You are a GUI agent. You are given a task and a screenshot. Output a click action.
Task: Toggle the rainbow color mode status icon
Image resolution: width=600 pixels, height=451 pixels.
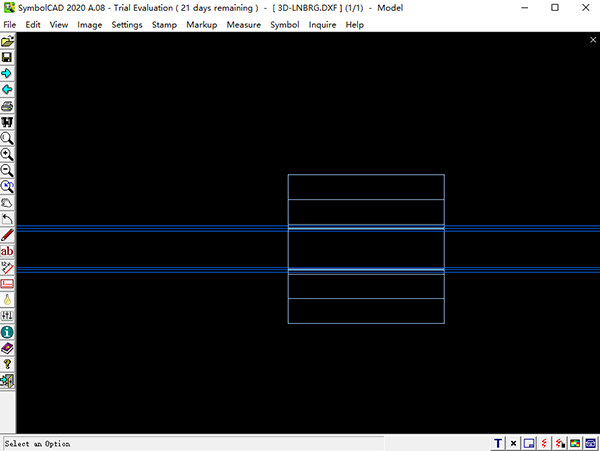point(576,443)
